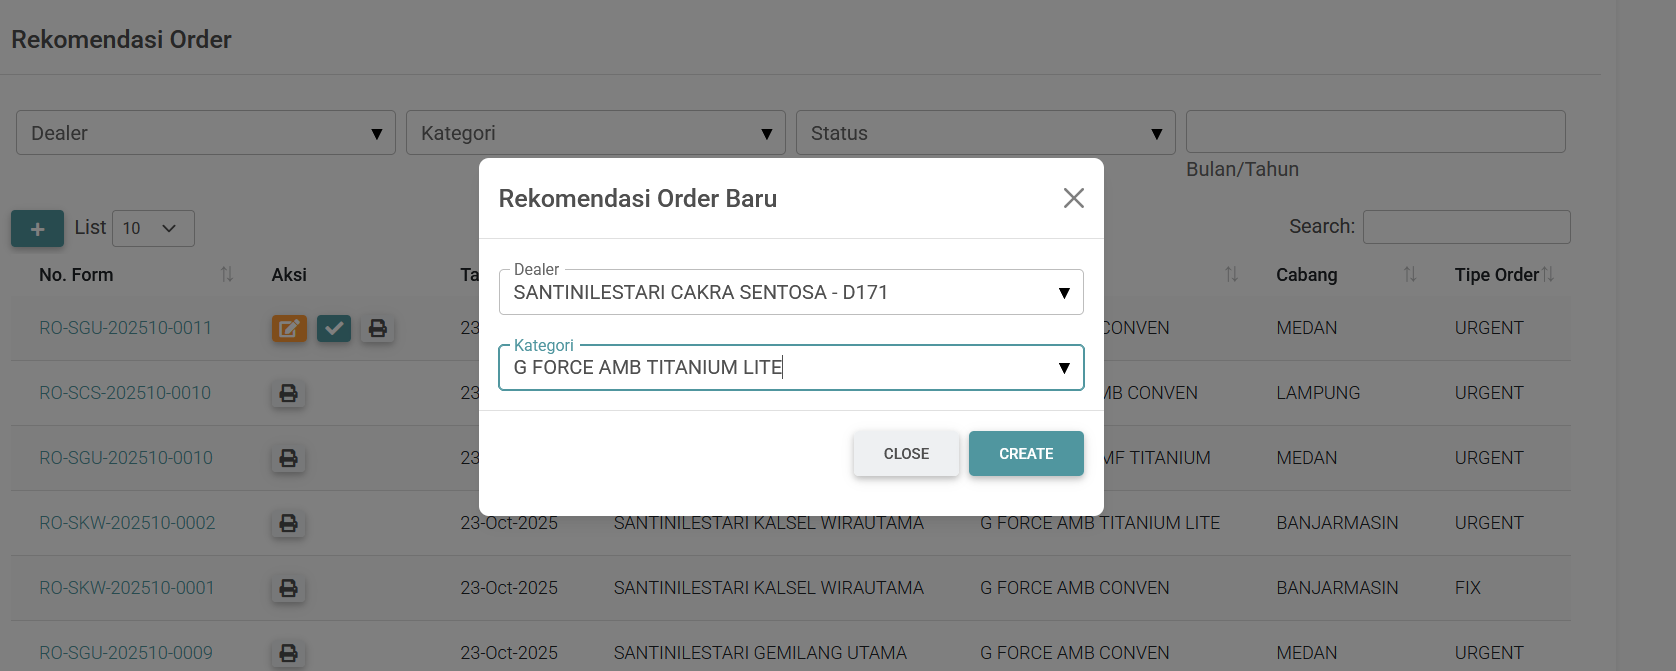Image resolution: width=1676 pixels, height=671 pixels.
Task: Close the Rekomendasi Order Baru dialog with X
Action: pos(1073,198)
